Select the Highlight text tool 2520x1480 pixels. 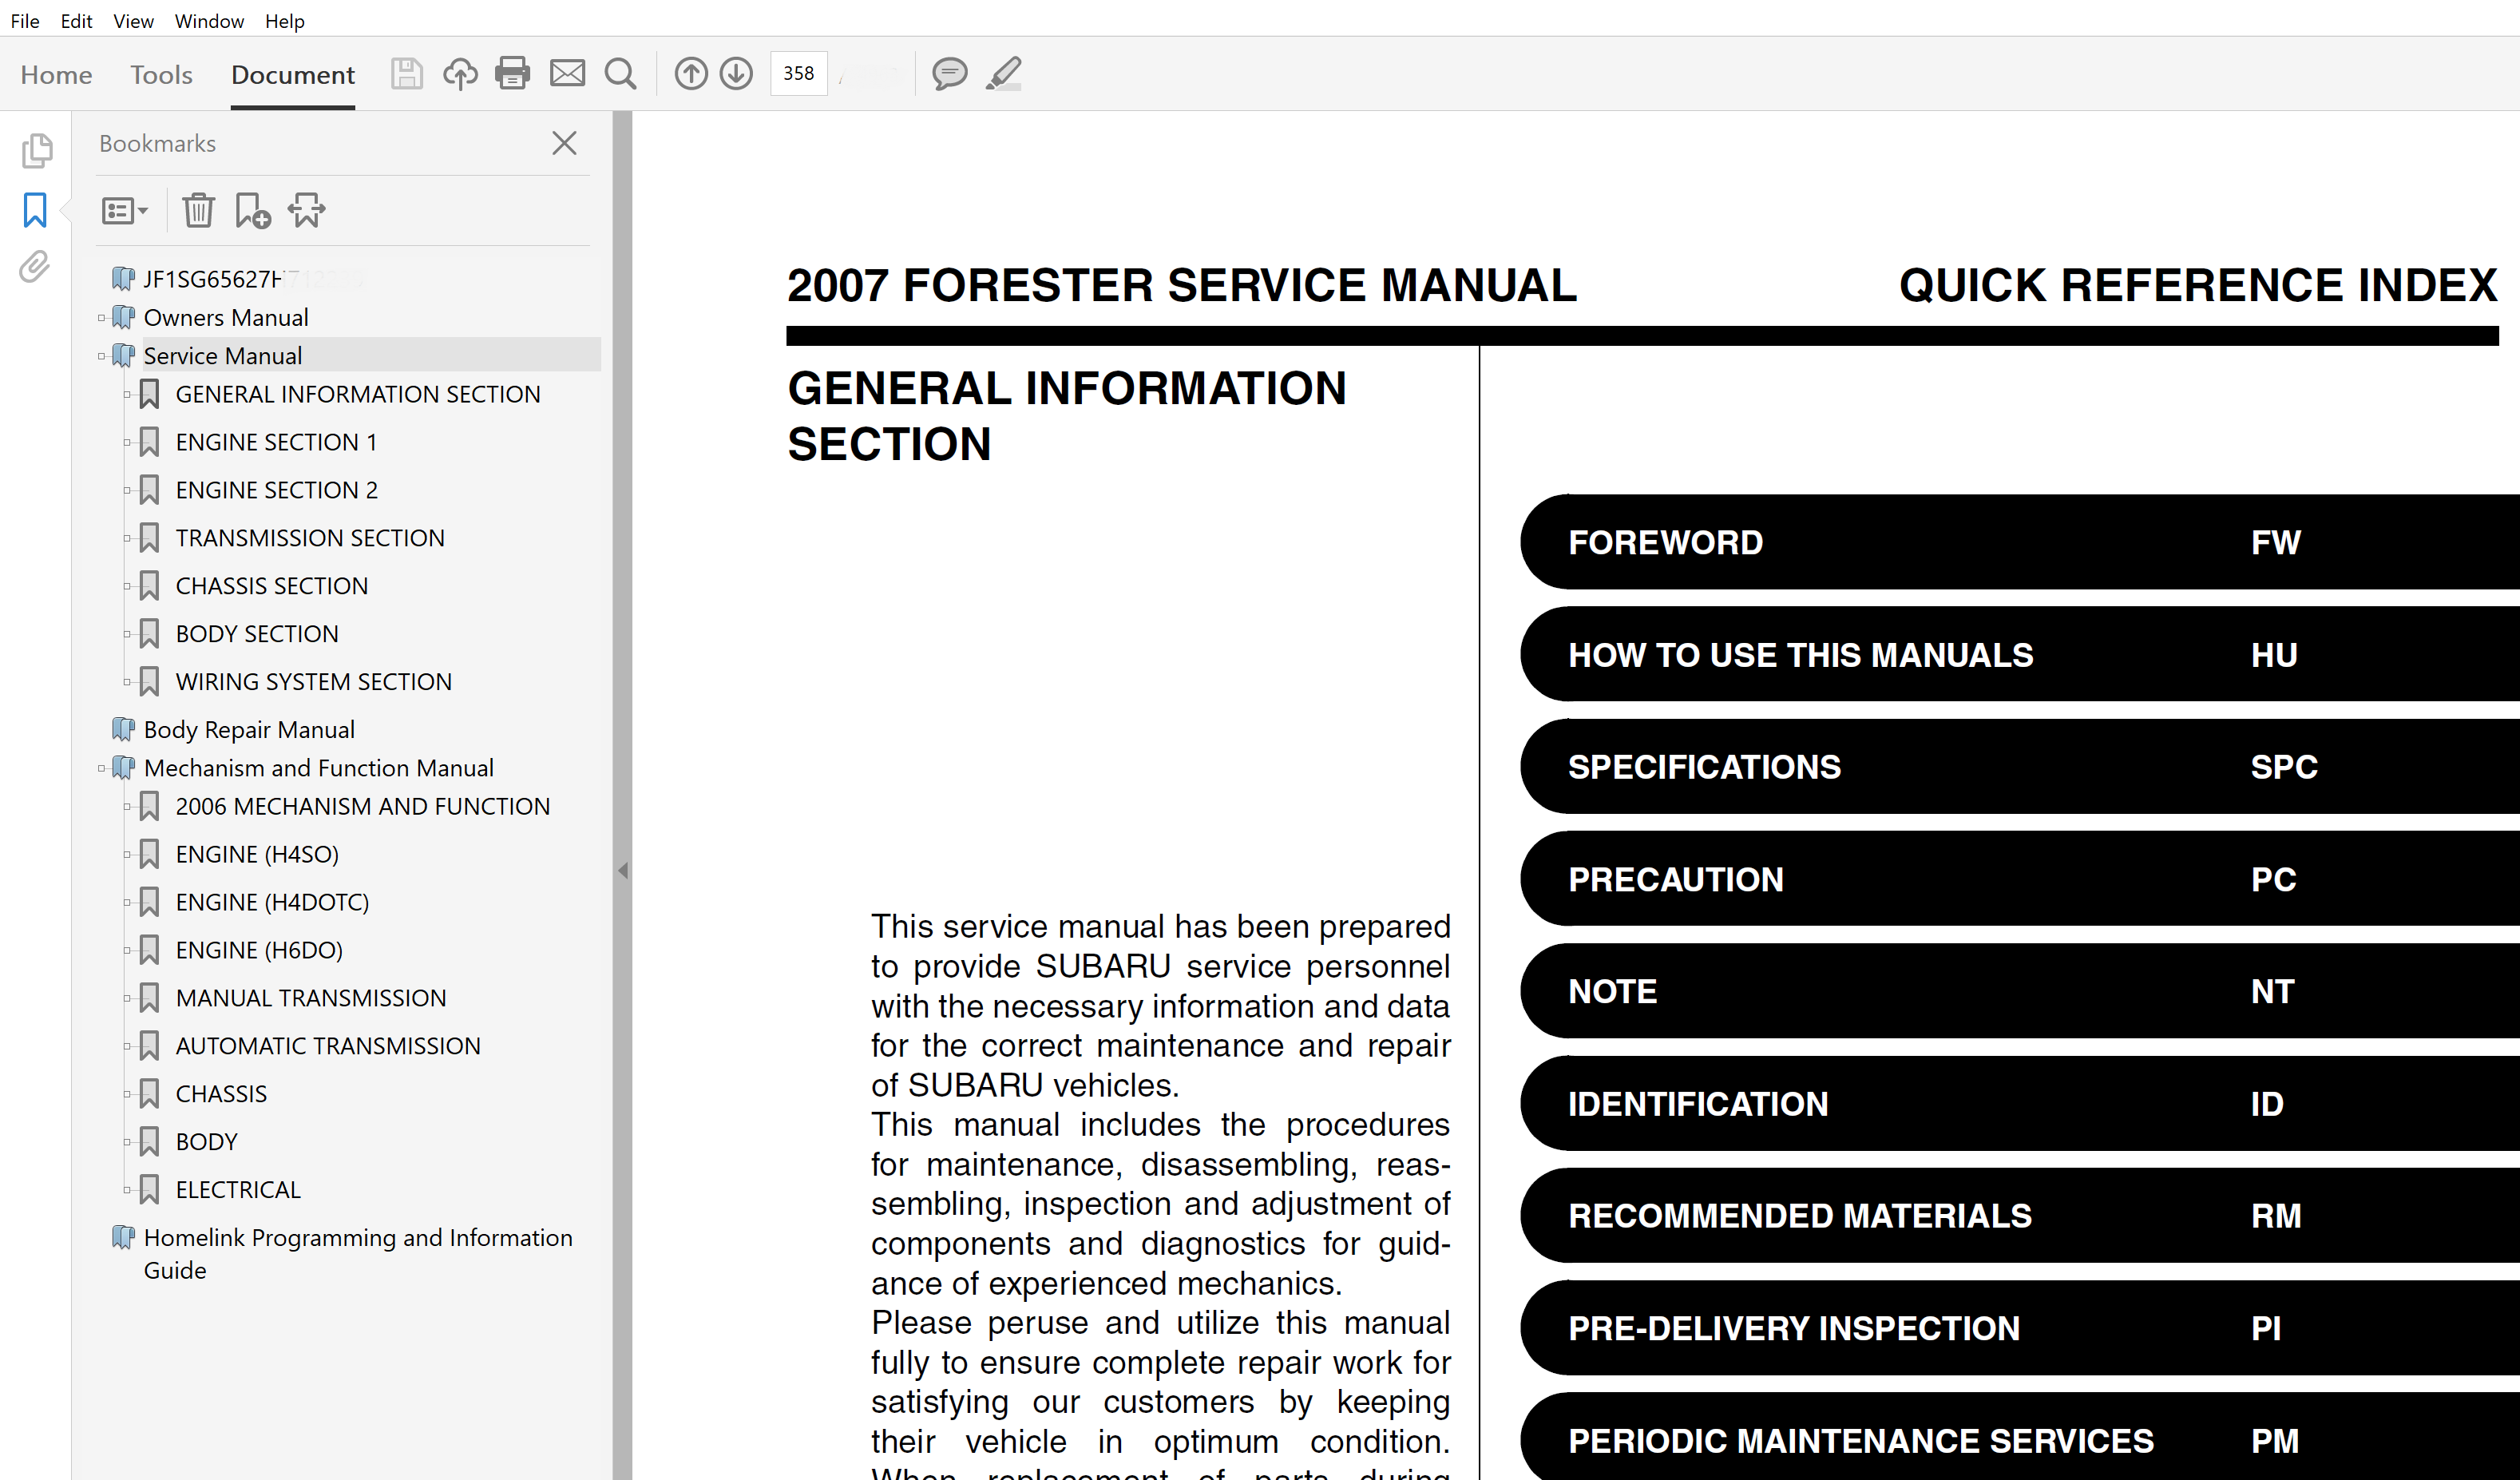coord(1004,73)
